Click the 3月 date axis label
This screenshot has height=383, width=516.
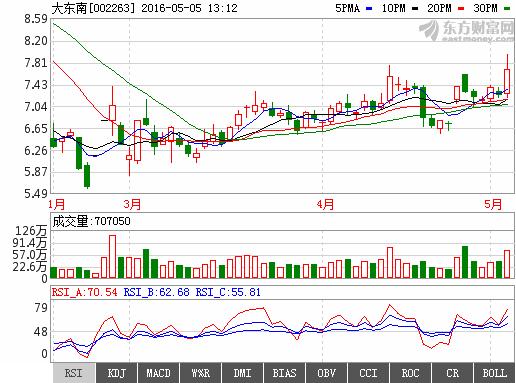[x=132, y=204]
